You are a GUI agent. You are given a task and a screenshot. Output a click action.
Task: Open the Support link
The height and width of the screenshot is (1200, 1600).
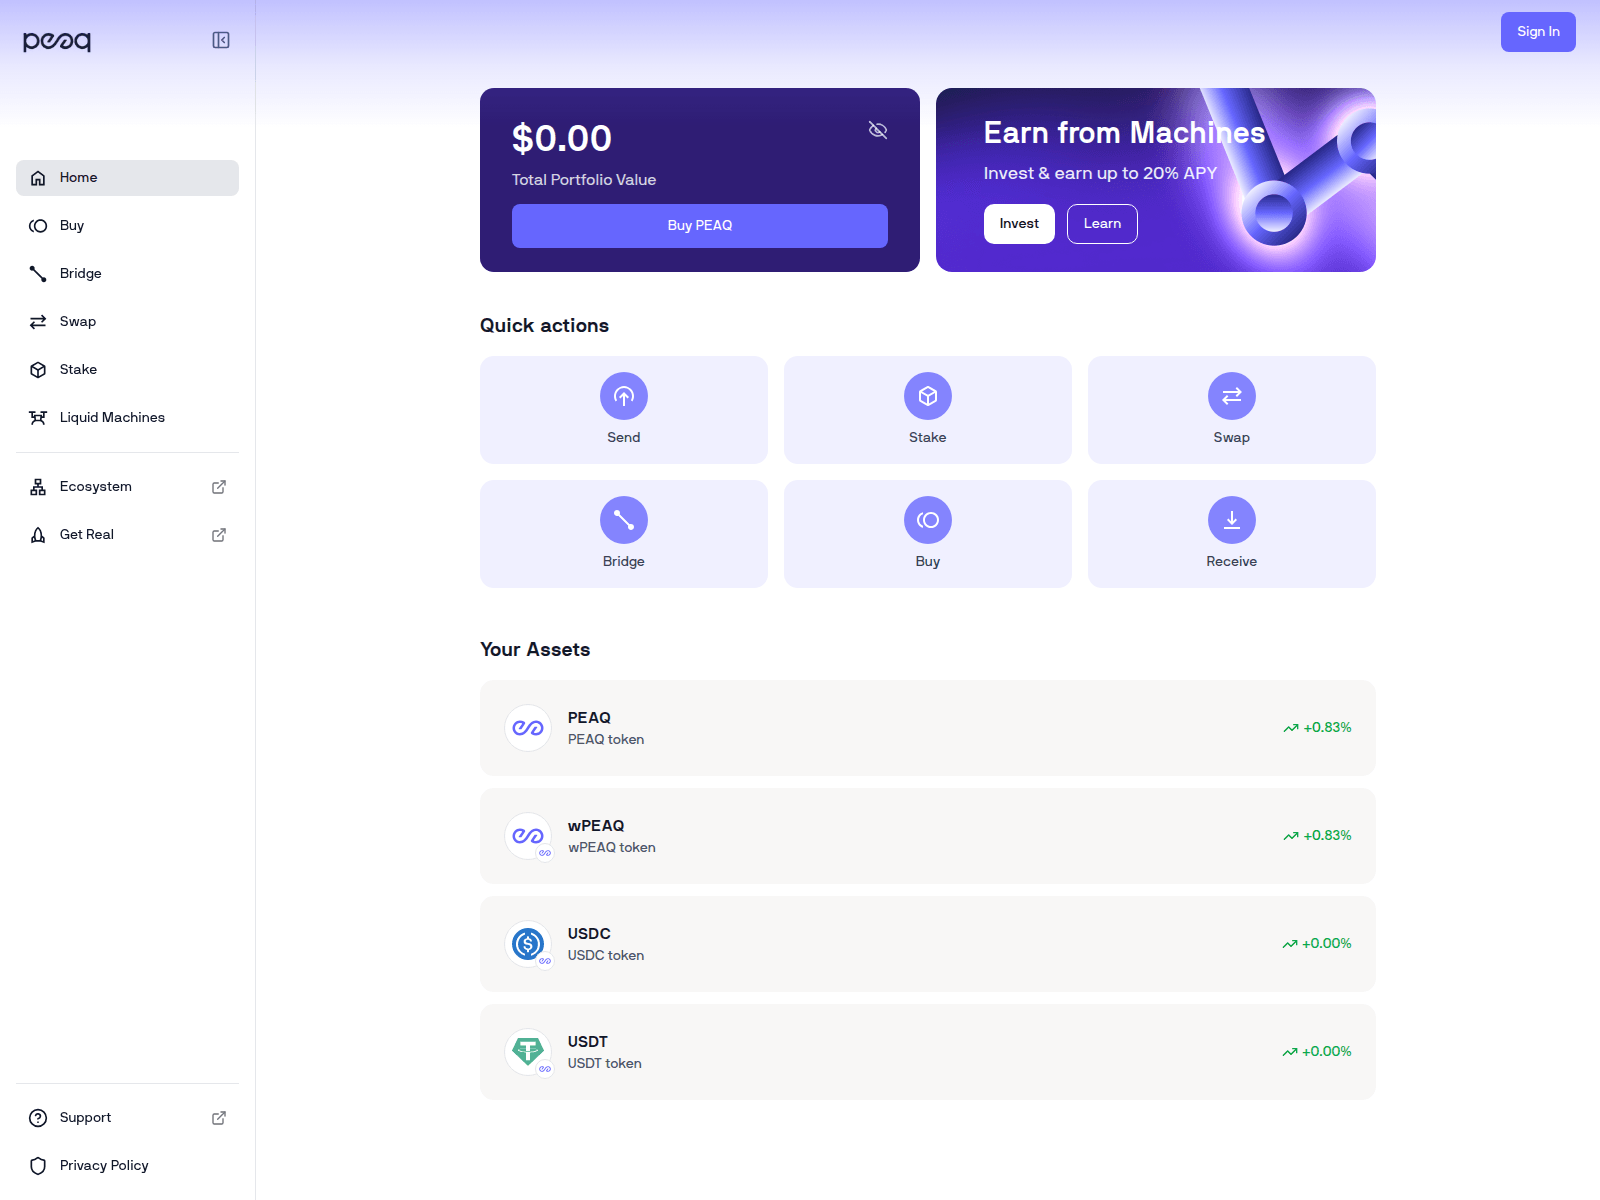(x=127, y=1118)
